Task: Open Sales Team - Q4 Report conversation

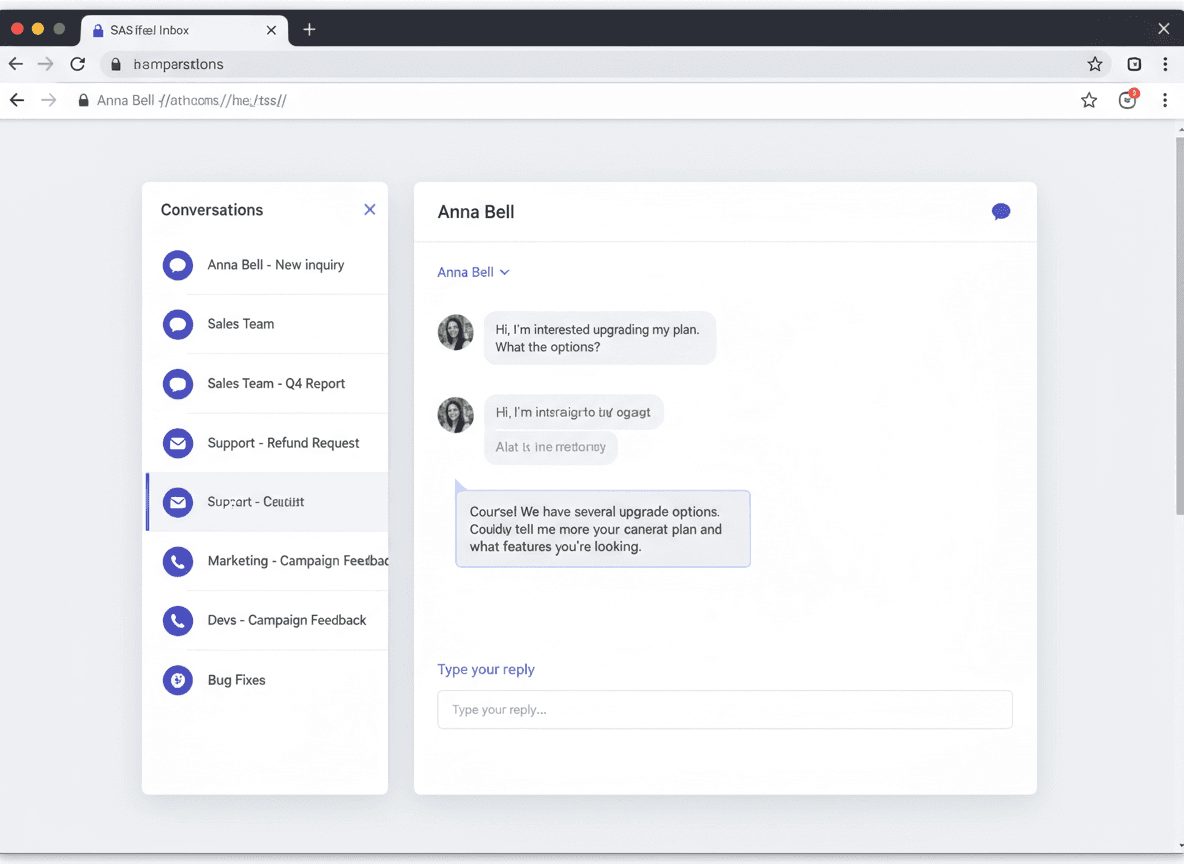Action: coord(275,383)
